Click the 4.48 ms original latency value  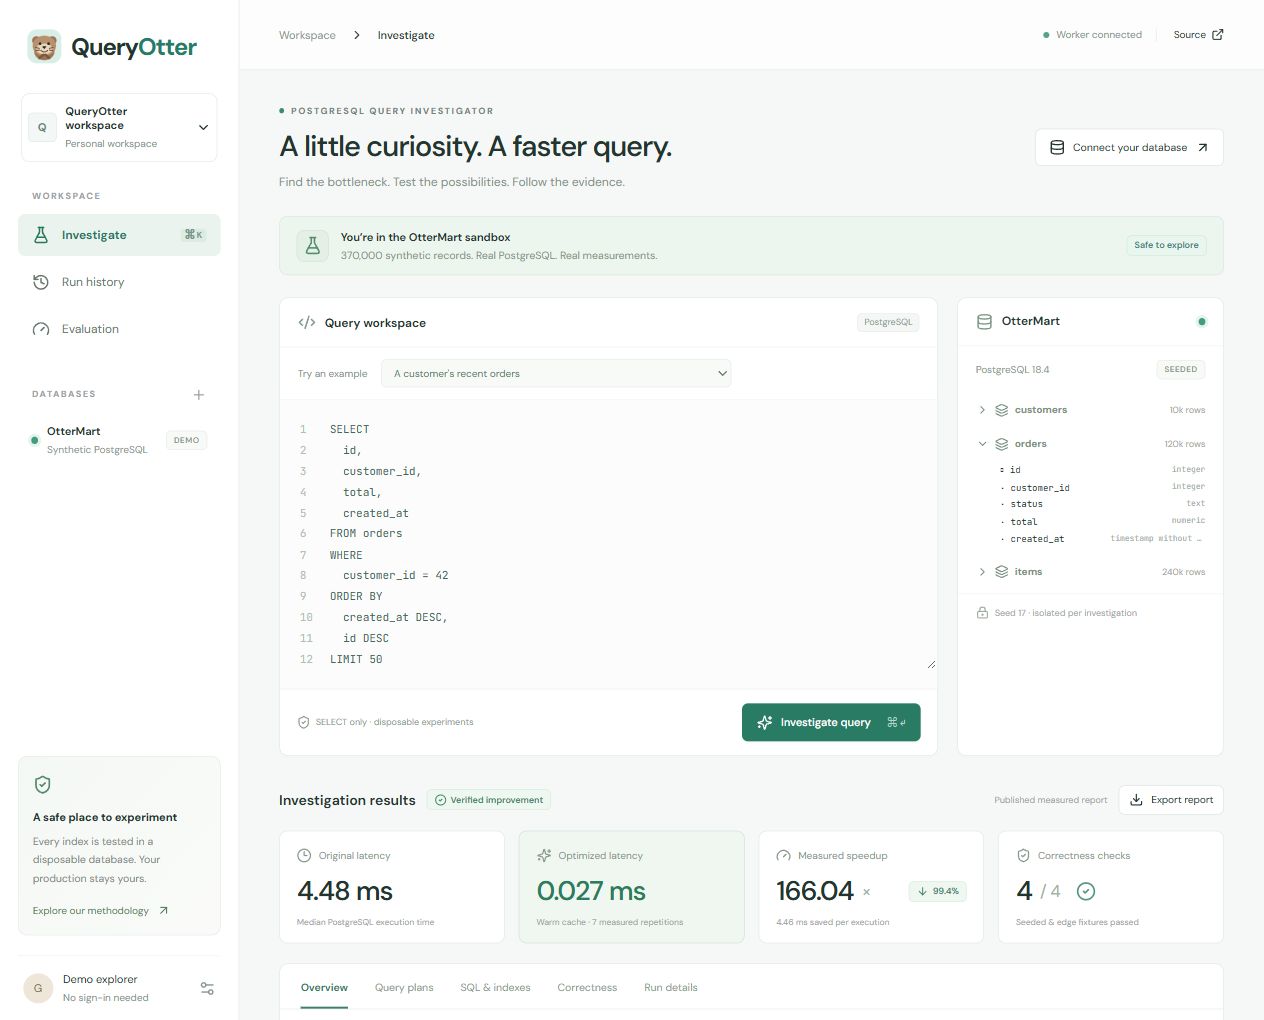click(345, 891)
